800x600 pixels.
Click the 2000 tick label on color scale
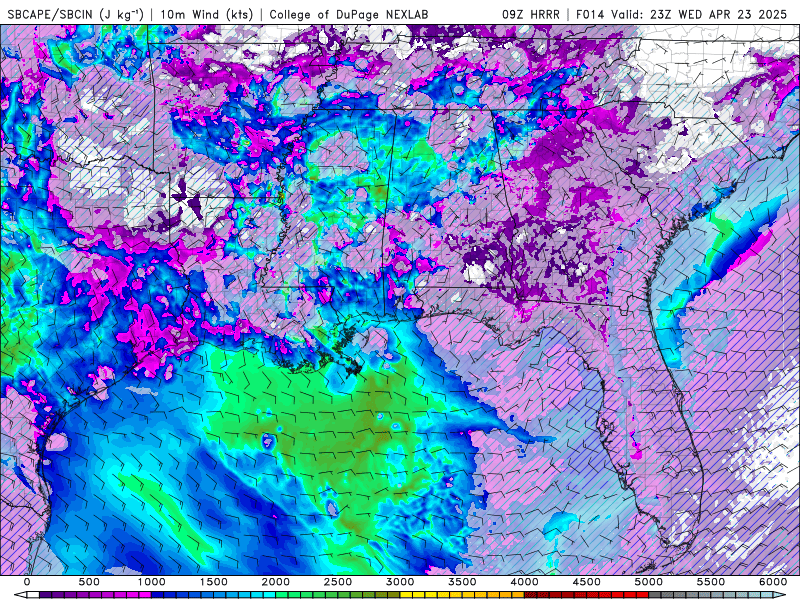pos(276,582)
